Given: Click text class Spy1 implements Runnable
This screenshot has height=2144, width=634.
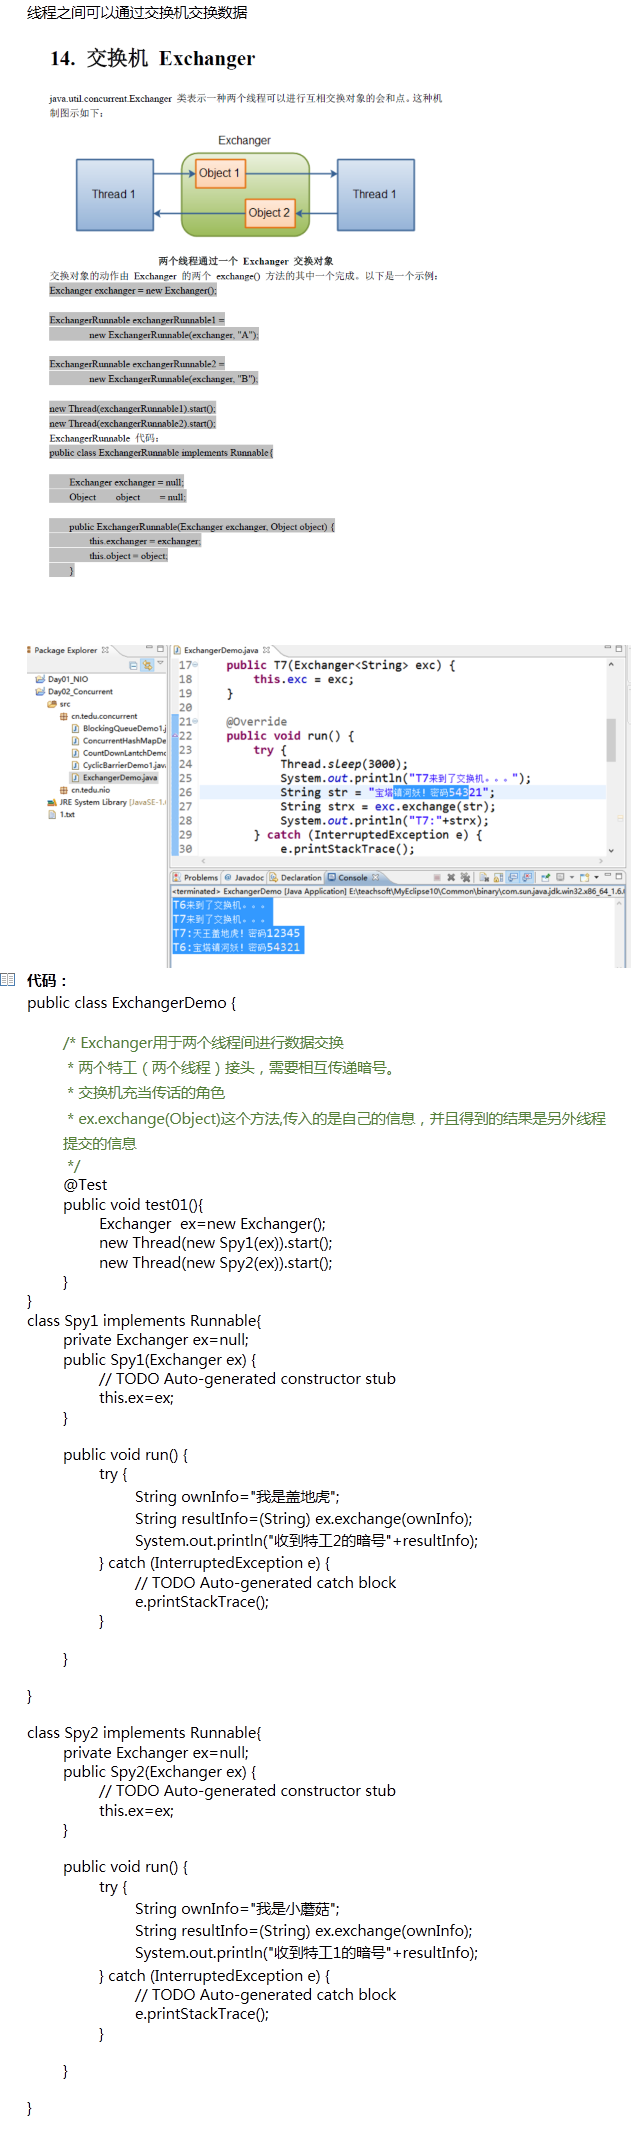Looking at the screenshot, I should pos(144,1320).
